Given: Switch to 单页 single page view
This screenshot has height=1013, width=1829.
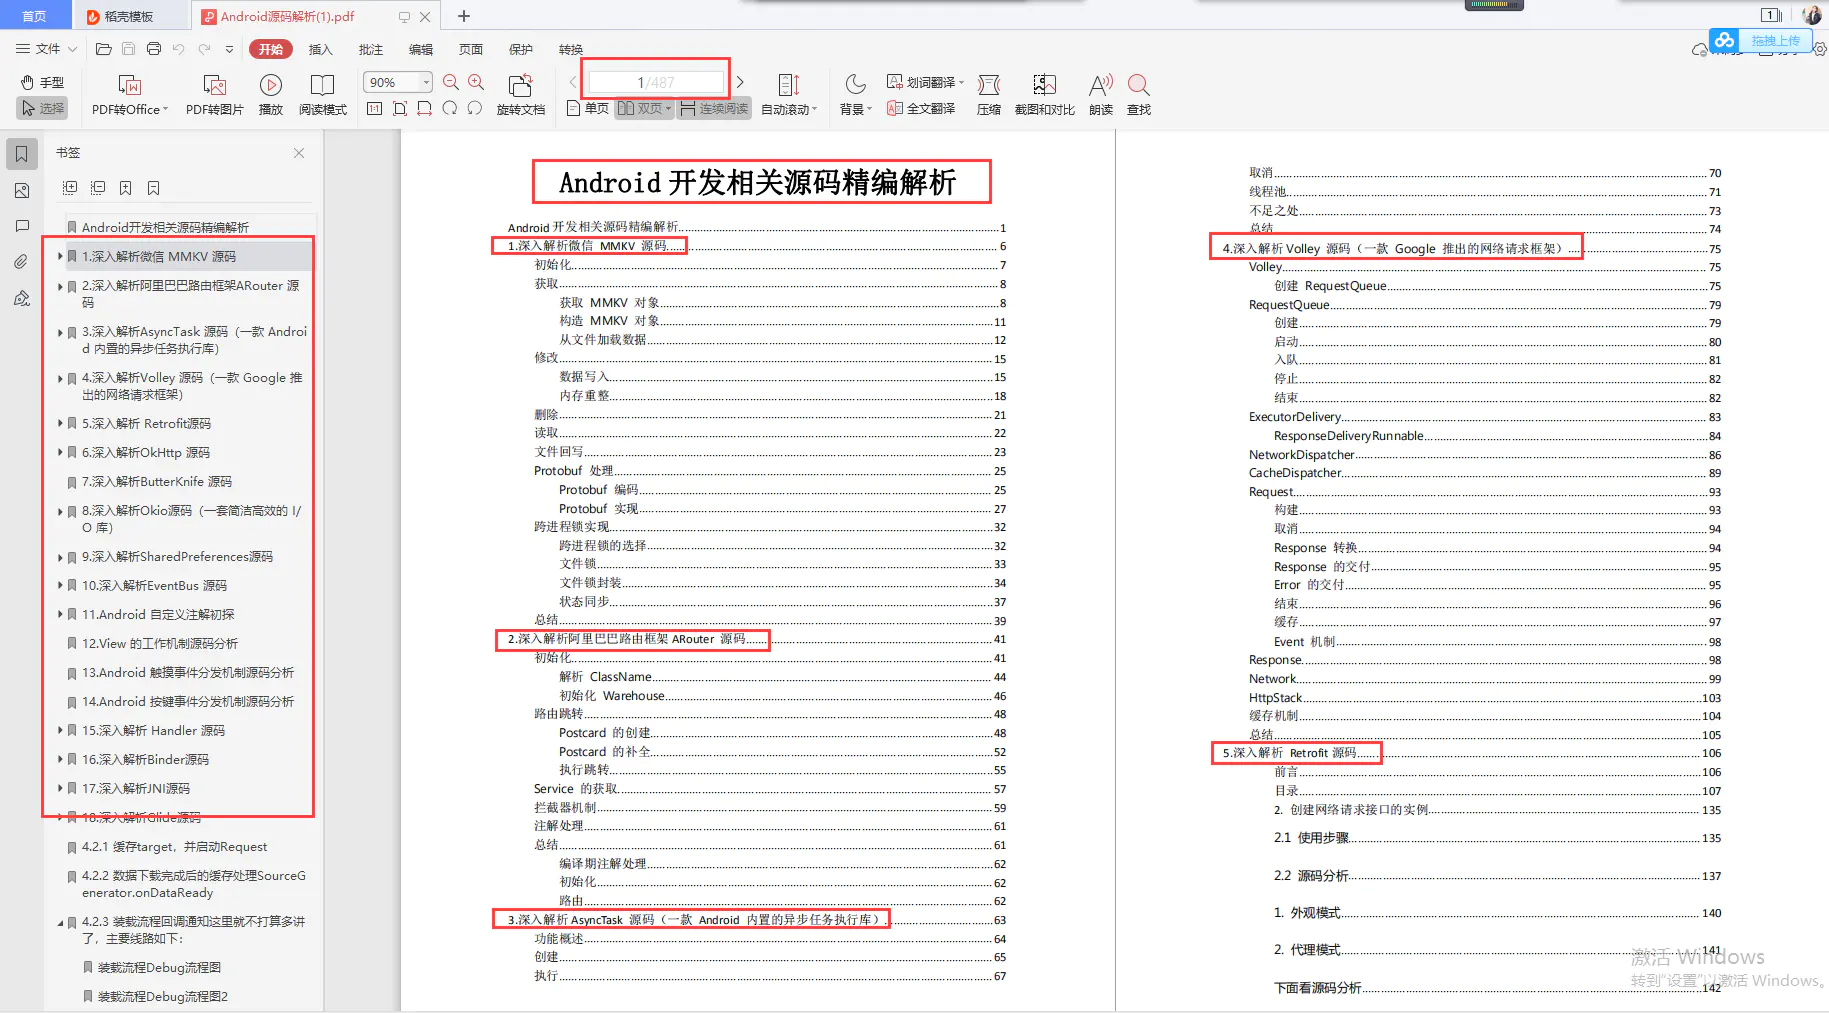Looking at the screenshot, I should tap(588, 108).
